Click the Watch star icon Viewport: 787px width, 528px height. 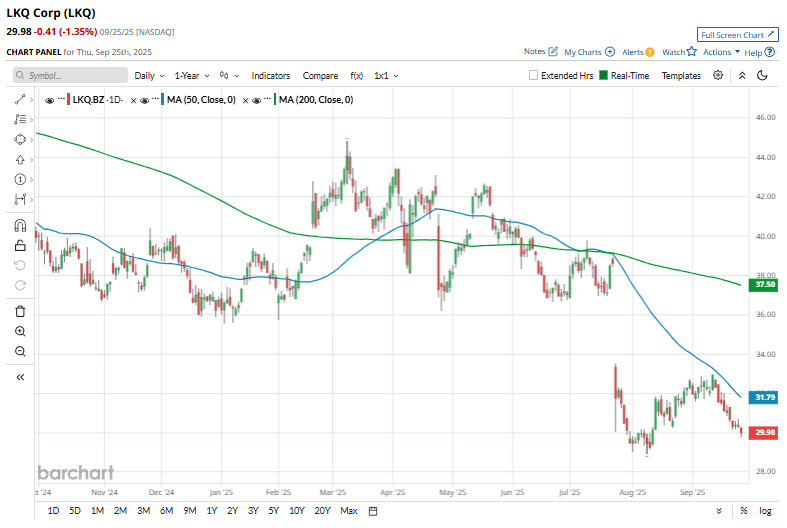[692, 51]
